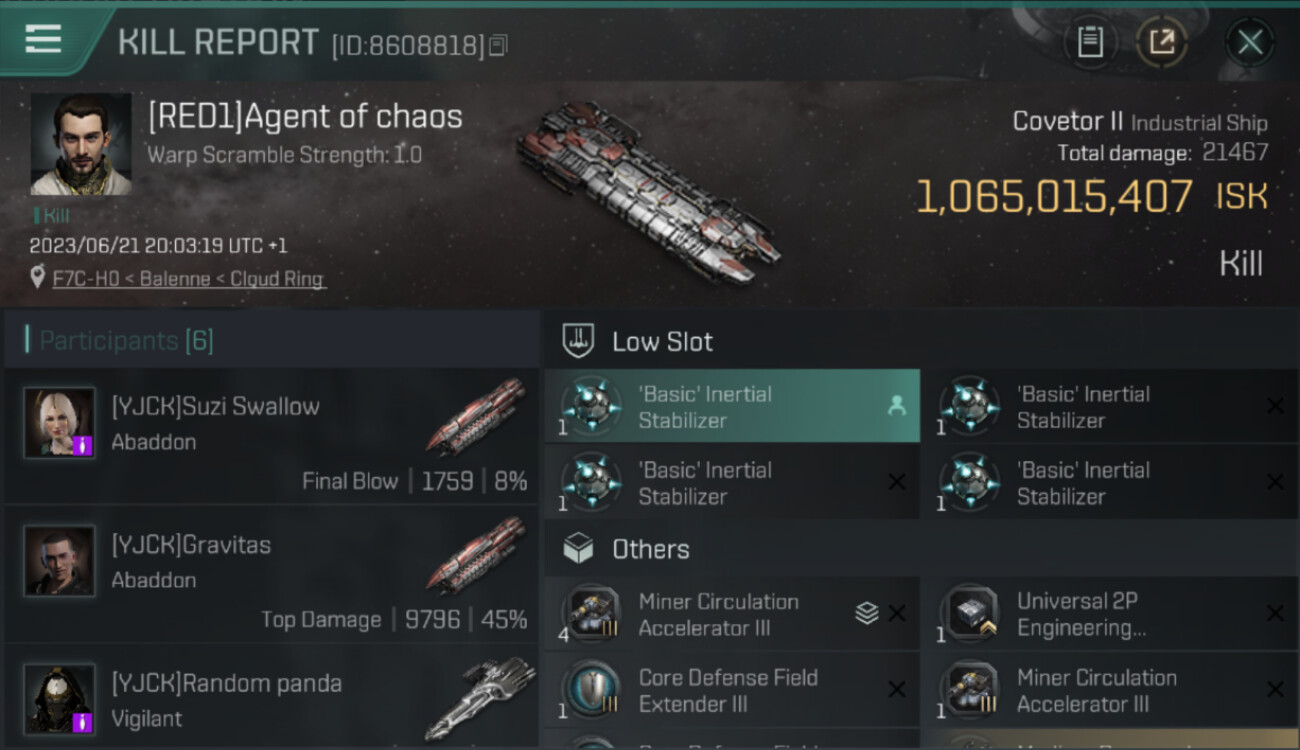The height and width of the screenshot is (750, 1300).
Task: Share the kill report externally
Action: (x=1161, y=42)
